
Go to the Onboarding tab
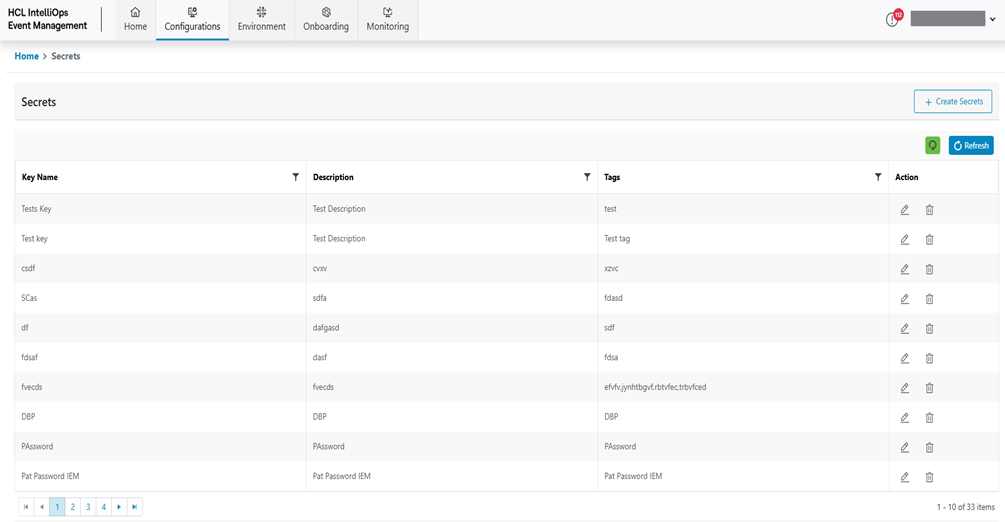(326, 19)
